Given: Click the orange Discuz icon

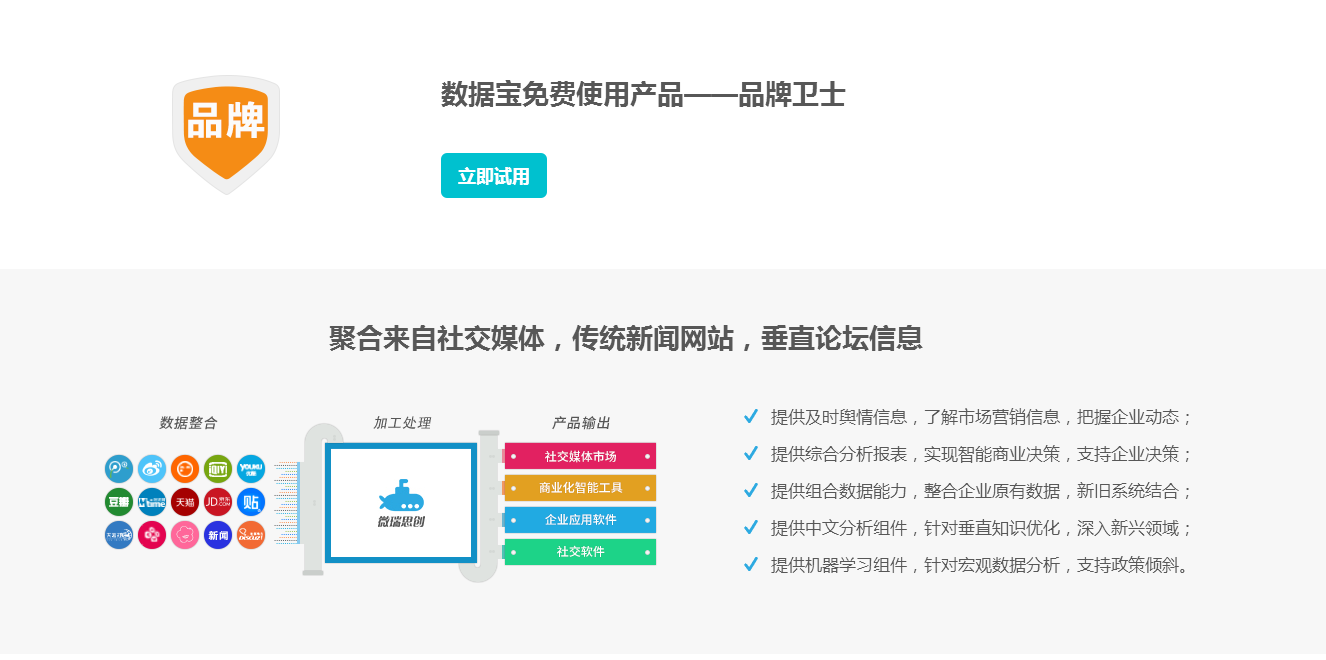Looking at the screenshot, I should (x=251, y=535).
